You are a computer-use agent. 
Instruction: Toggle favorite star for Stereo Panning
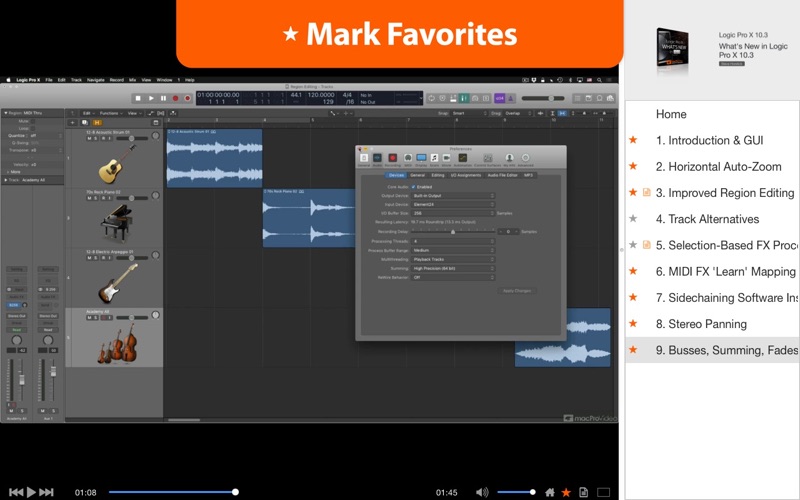point(633,323)
